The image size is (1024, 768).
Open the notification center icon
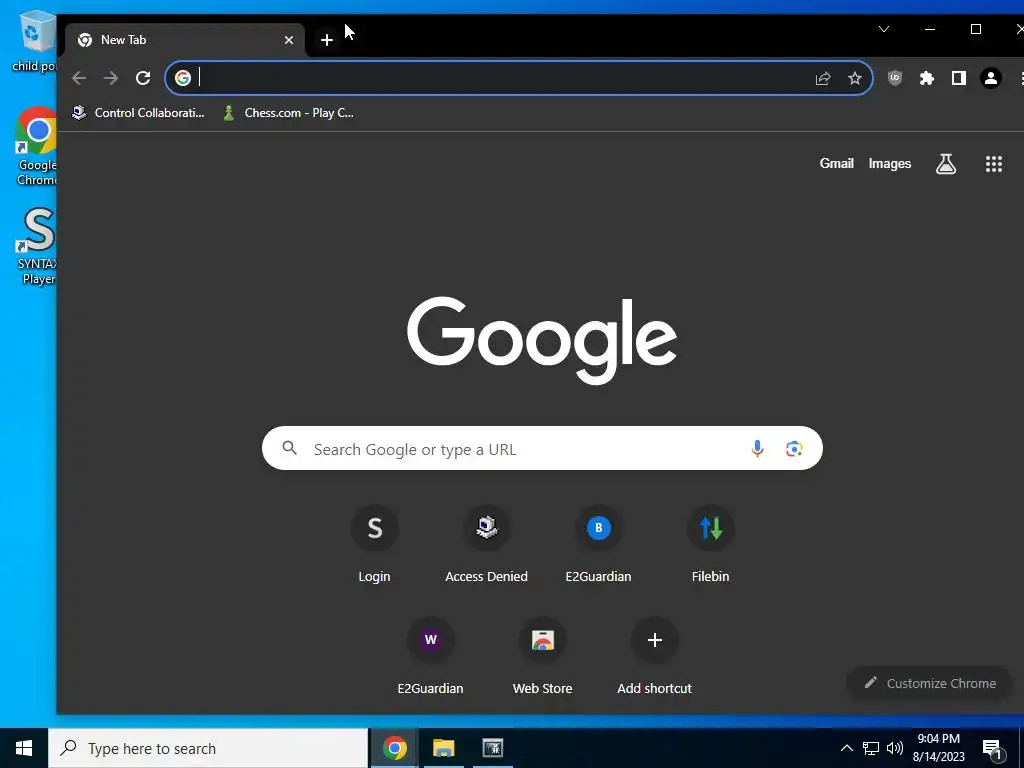(x=993, y=750)
